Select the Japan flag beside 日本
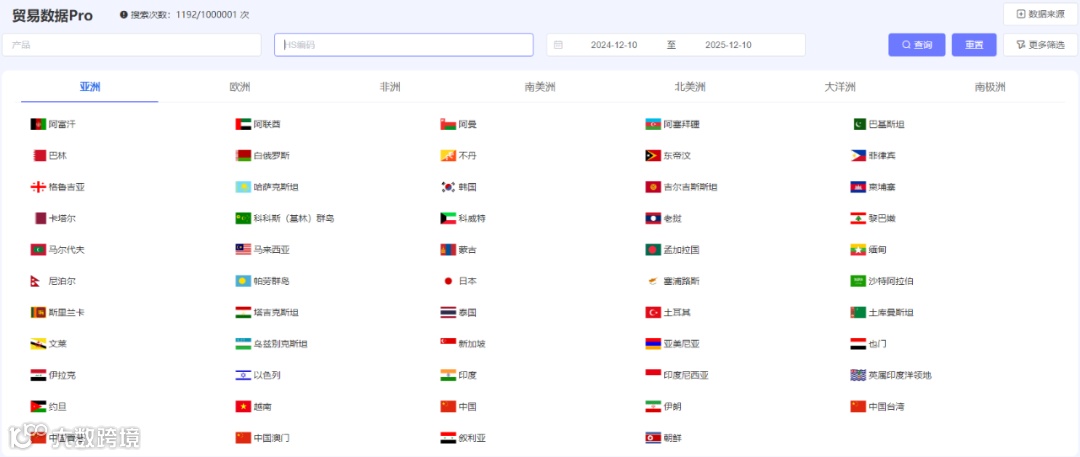The image size is (1080, 457). (448, 281)
